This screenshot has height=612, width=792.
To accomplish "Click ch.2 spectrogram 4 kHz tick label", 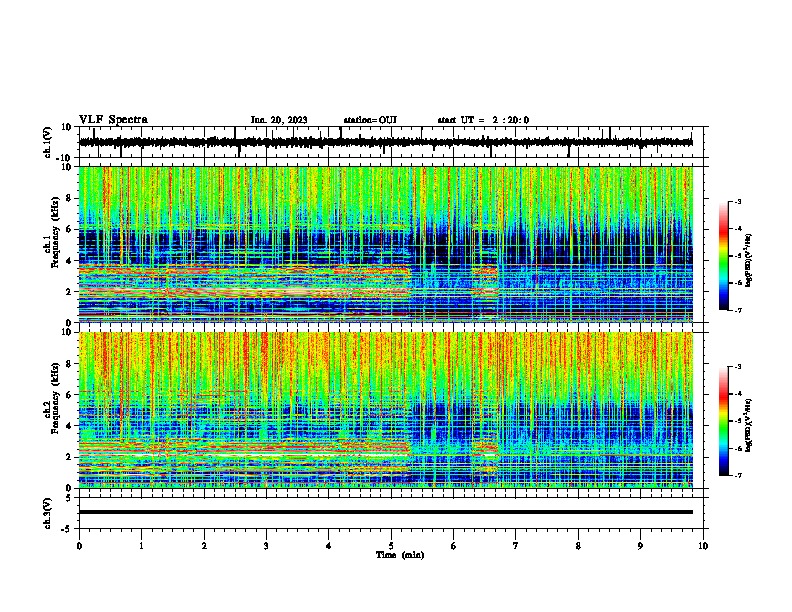I will tap(70, 426).
